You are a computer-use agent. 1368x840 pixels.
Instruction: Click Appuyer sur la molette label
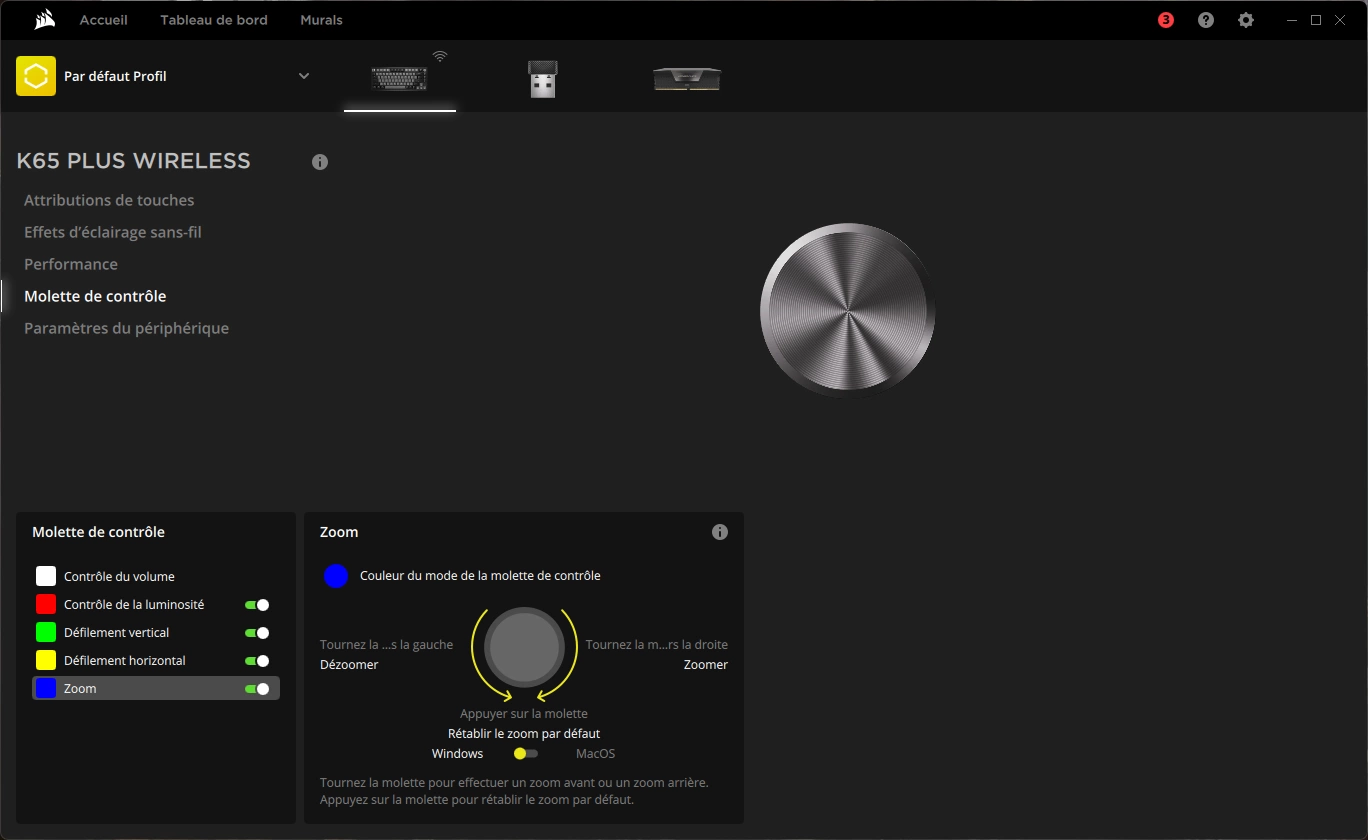click(524, 714)
